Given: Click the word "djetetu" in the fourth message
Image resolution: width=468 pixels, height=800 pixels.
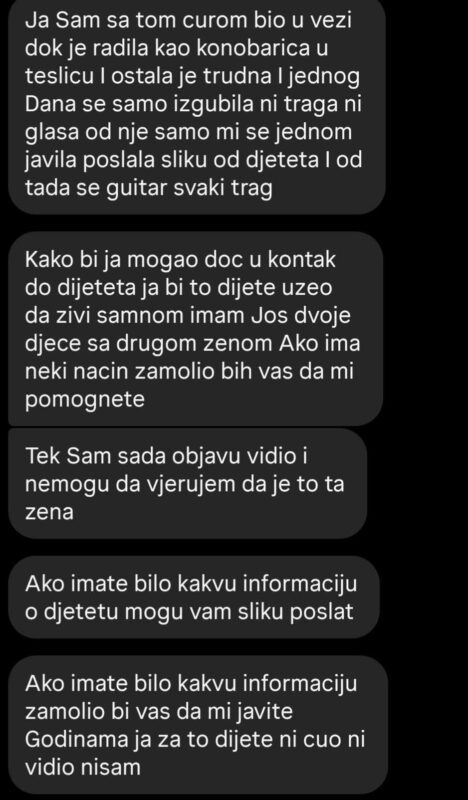Looking at the screenshot, I should tap(84, 611).
